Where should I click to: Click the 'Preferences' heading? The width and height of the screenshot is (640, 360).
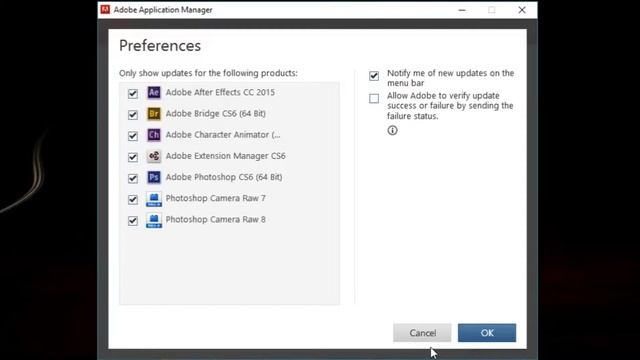point(160,46)
